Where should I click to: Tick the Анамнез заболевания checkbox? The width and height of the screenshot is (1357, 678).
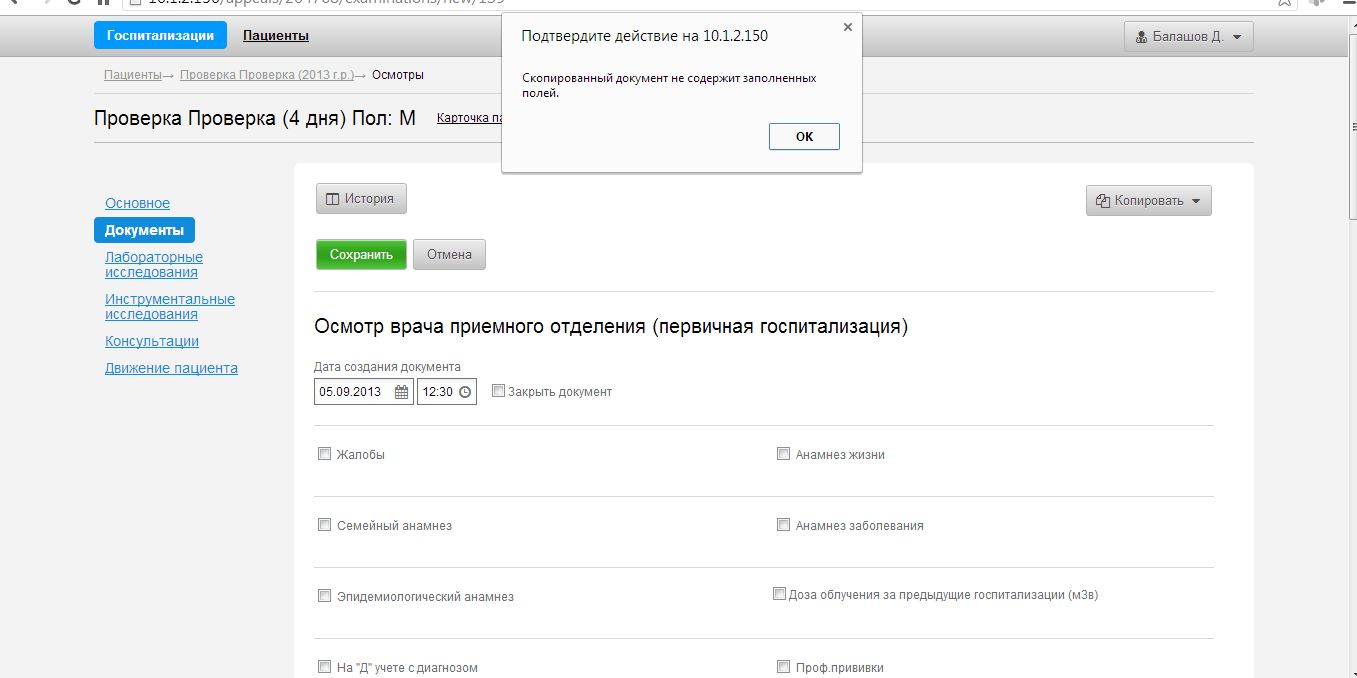click(x=784, y=524)
